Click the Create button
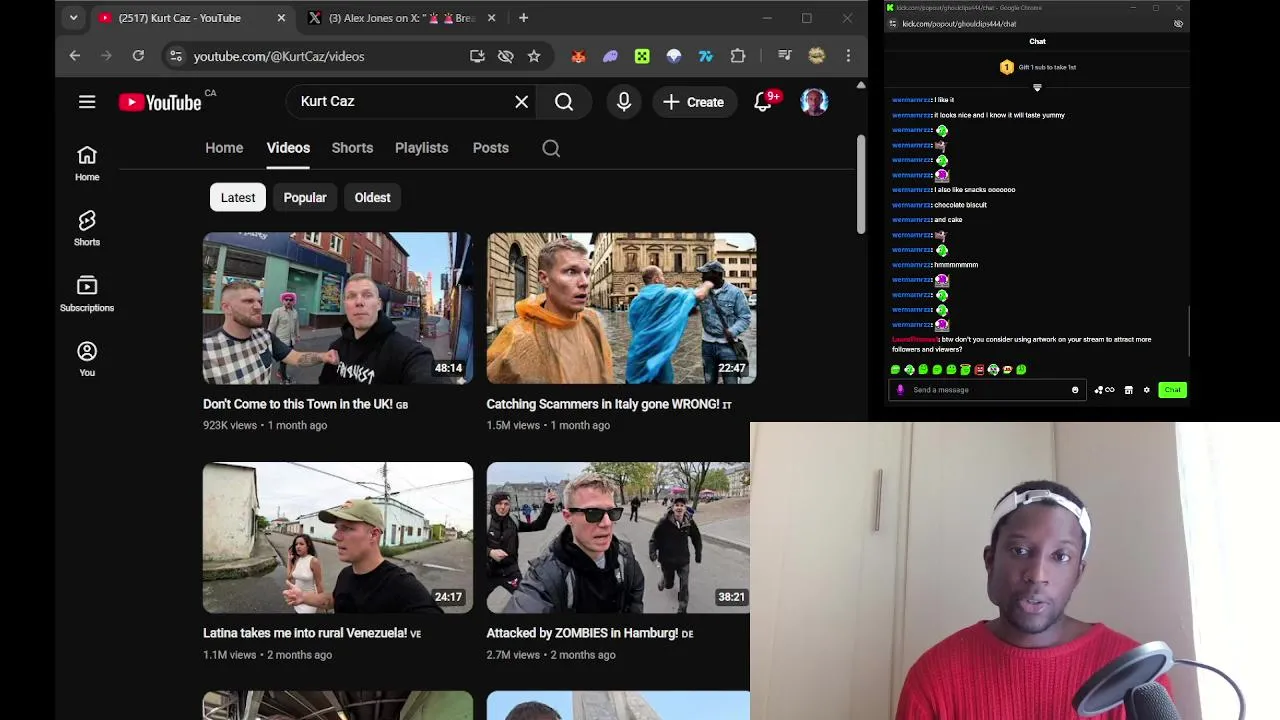 [x=693, y=102]
